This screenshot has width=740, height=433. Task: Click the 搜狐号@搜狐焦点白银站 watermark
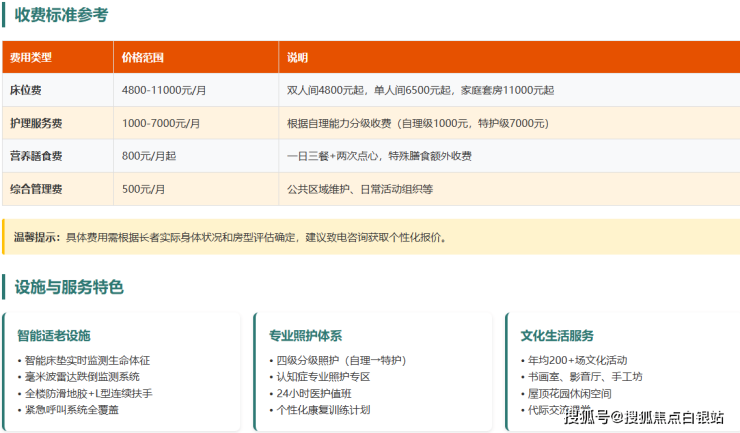644,417
